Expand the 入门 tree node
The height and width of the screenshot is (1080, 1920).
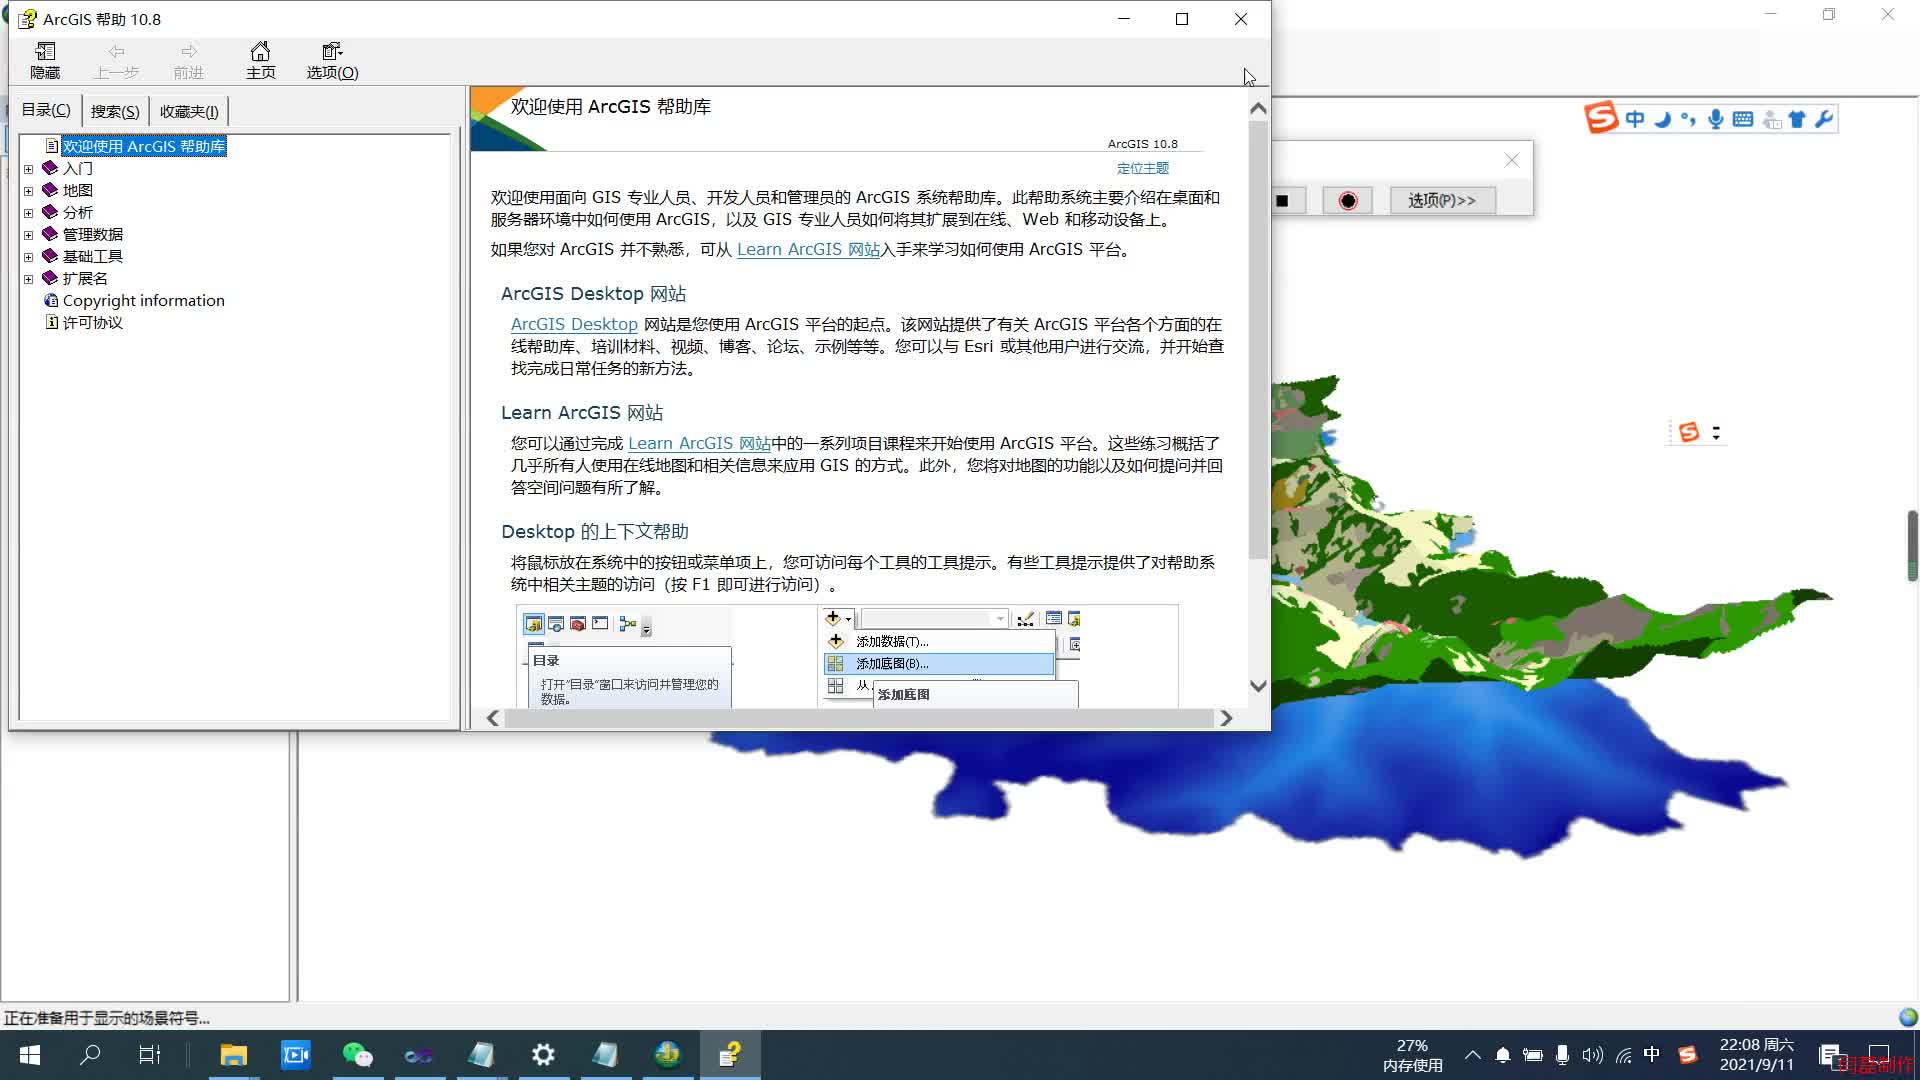click(x=28, y=168)
